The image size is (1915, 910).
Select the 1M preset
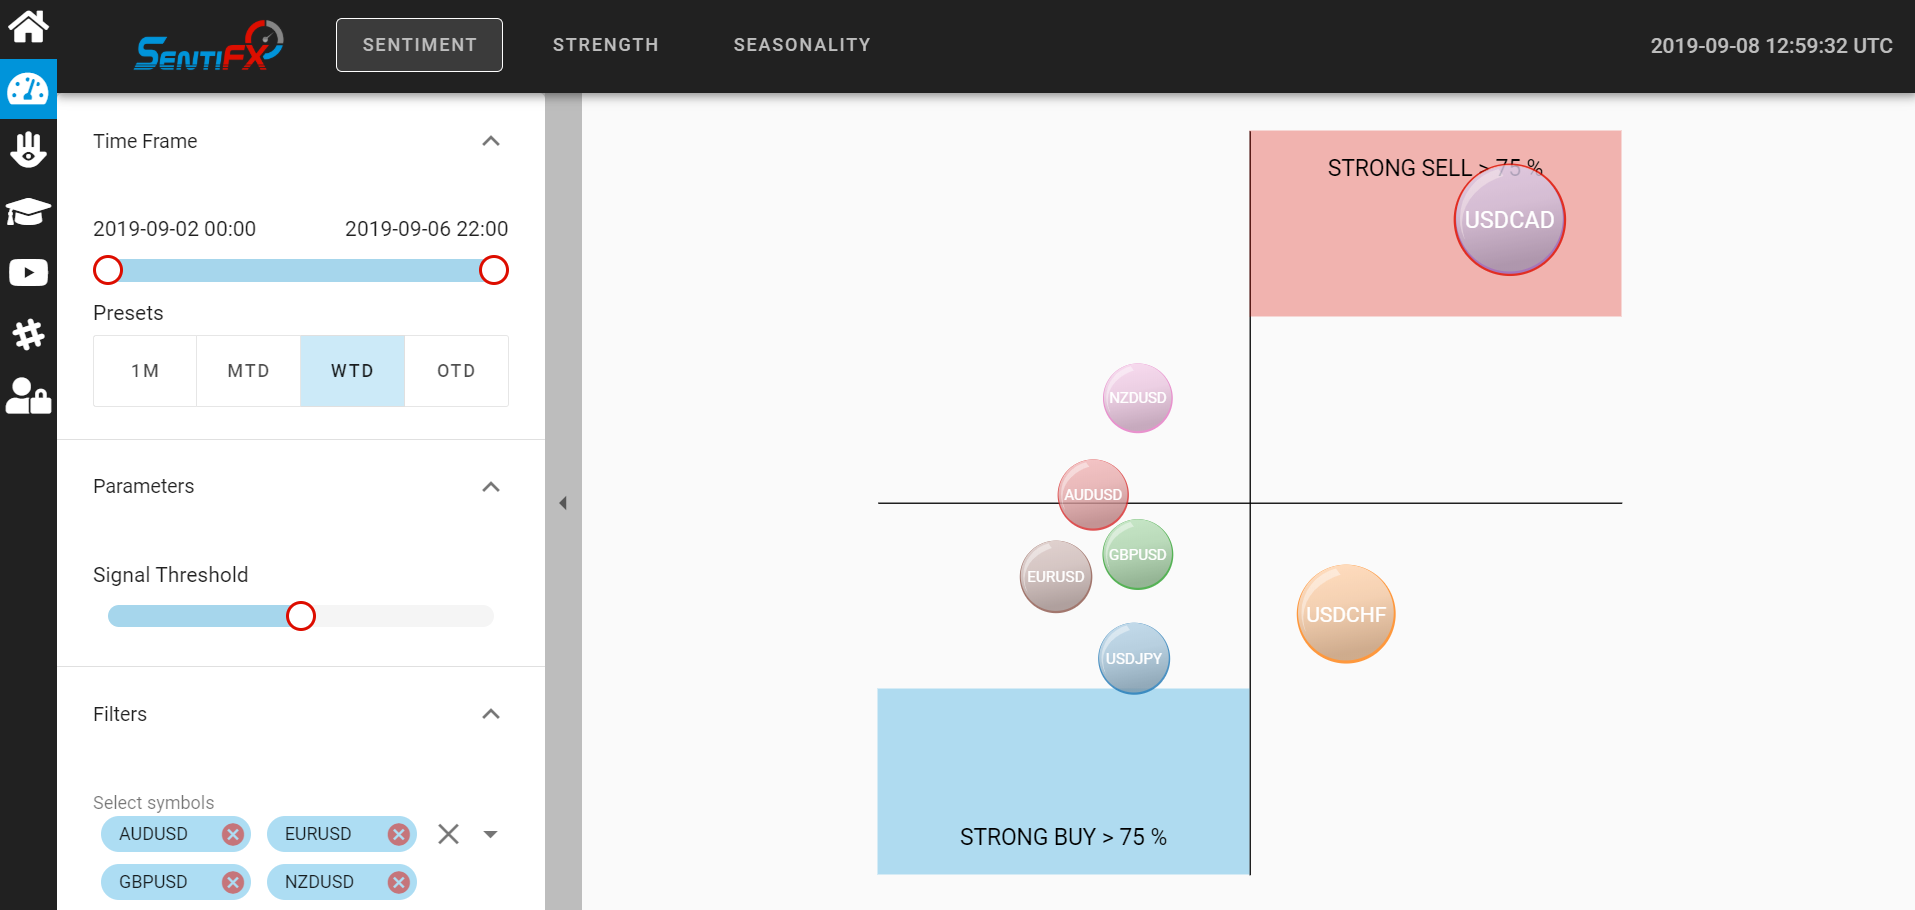(x=145, y=371)
